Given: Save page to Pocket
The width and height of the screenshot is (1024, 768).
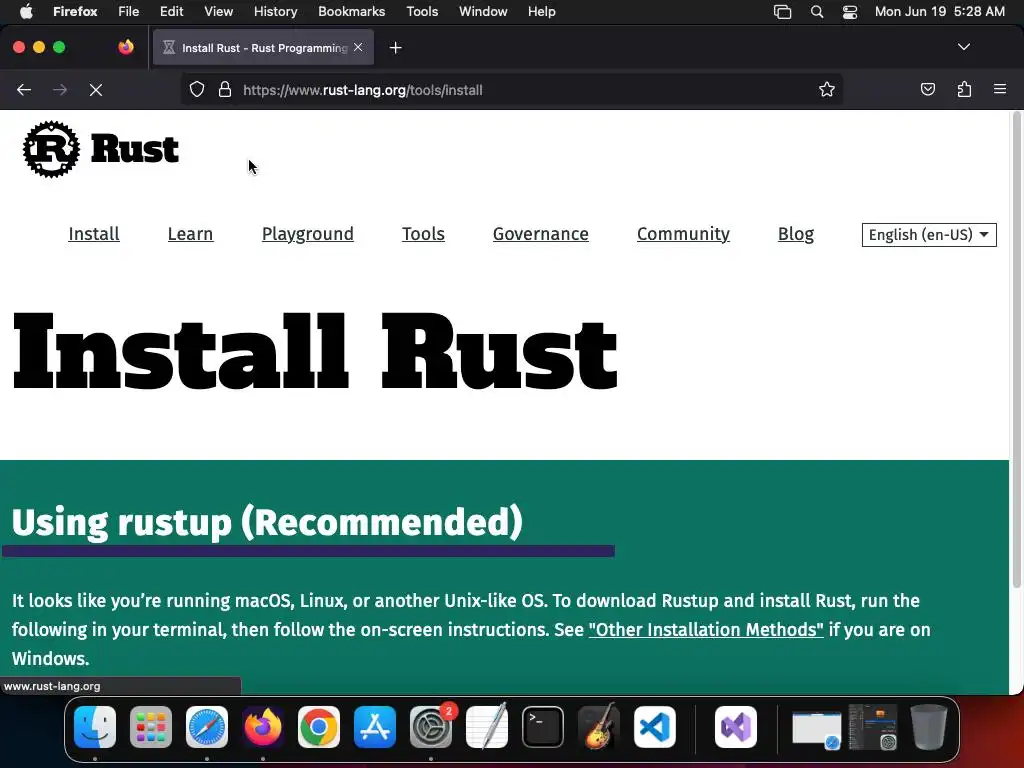Looking at the screenshot, I should click(x=927, y=89).
